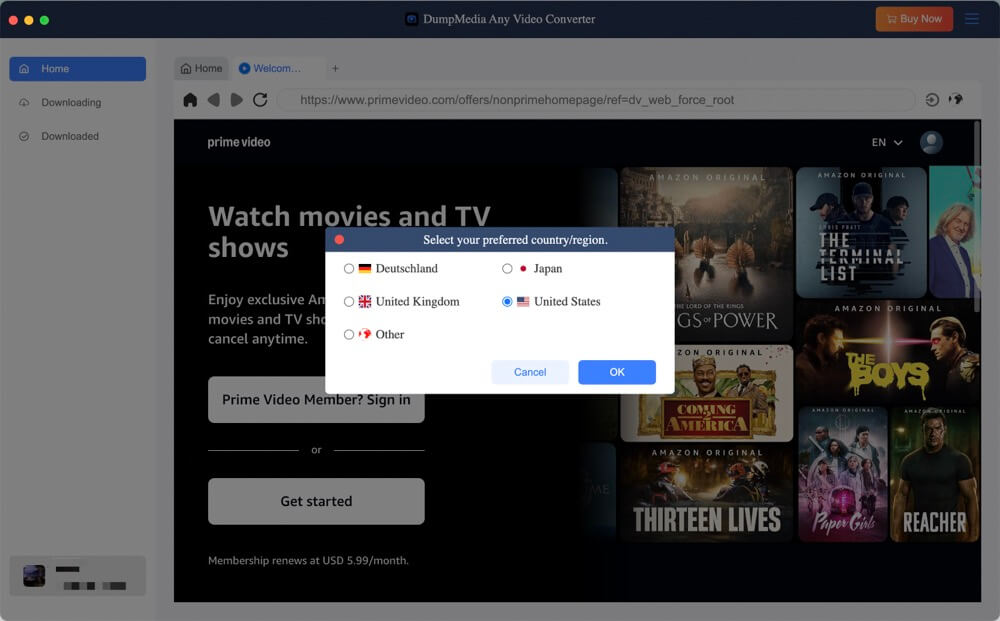Click the Downloading cloud icon in sidebar
Screen dimensions: 1000x621
pos(24,103)
